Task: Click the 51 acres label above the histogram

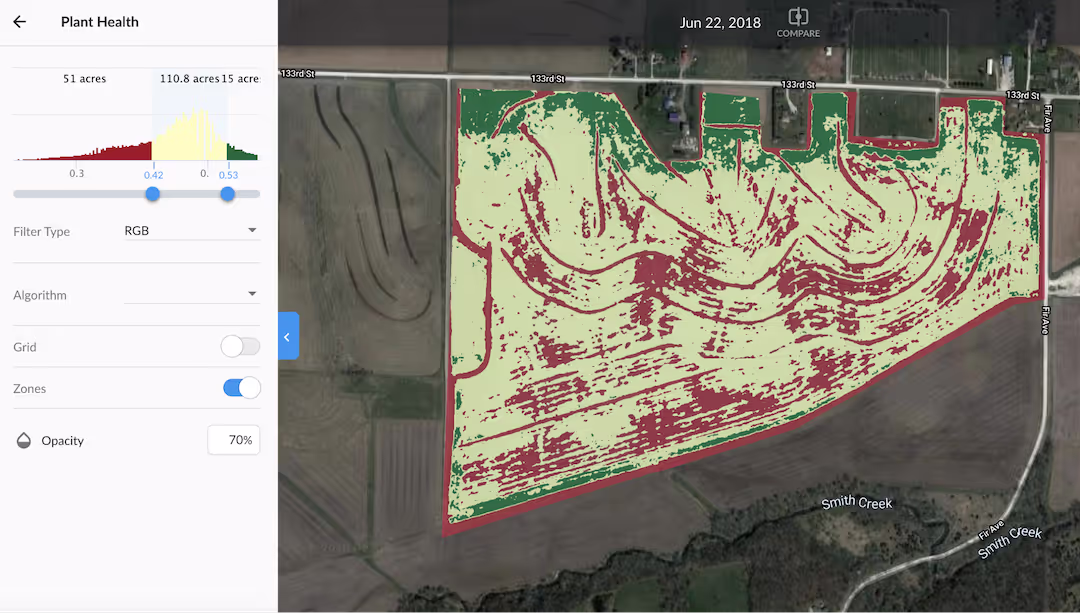Action: [84, 77]
